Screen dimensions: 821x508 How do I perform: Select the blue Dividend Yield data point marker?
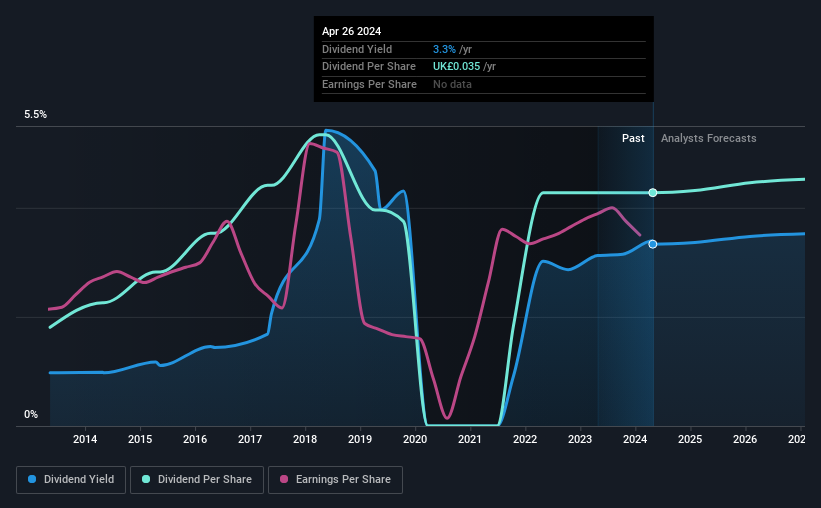pos(653,244)
